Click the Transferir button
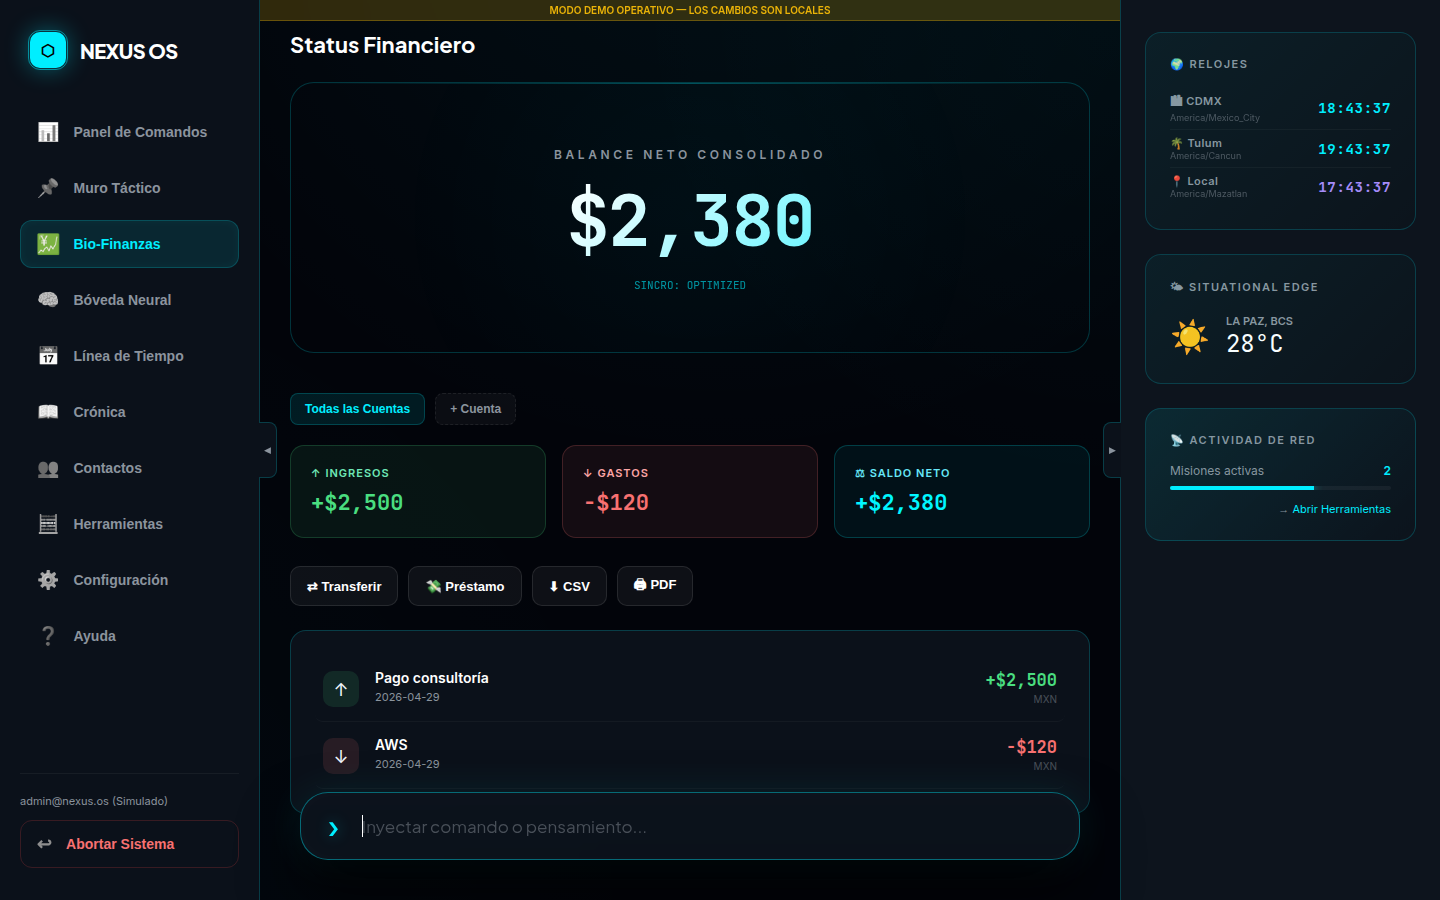 [344, 586]
